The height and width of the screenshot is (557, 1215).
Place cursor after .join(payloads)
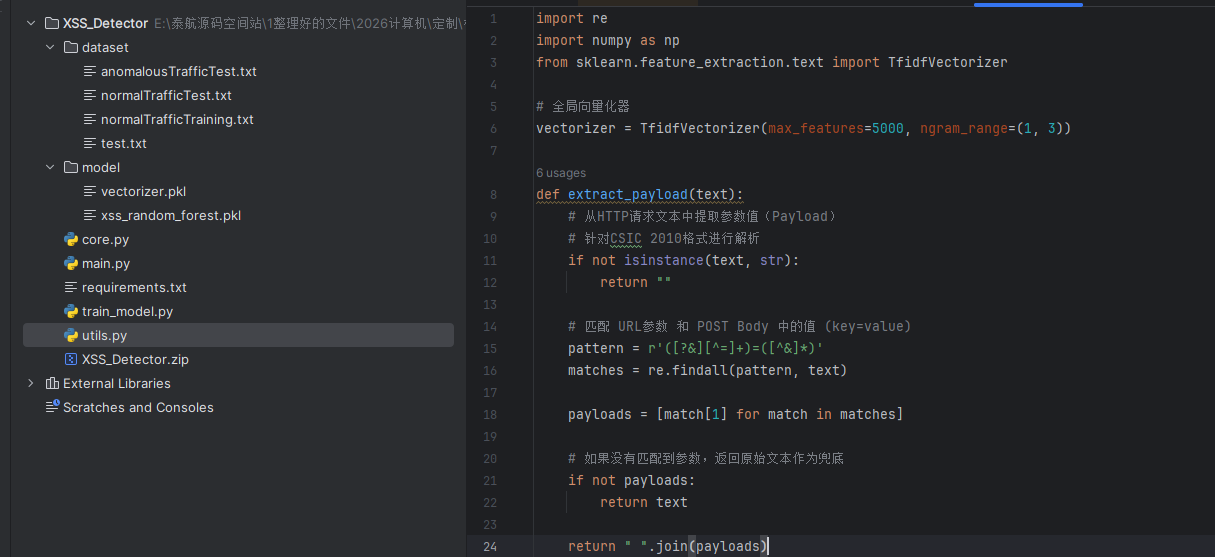tap(768, 546)
